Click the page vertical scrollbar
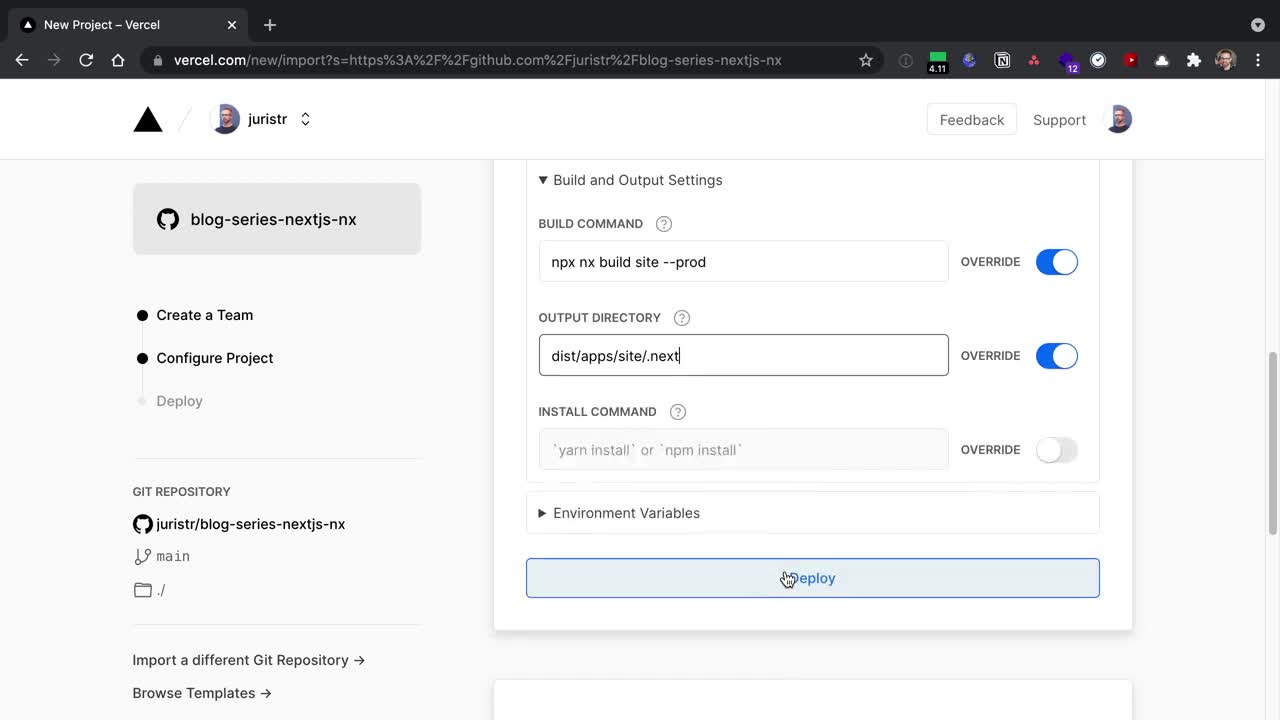This screenshot has width=1280, height=720. [1272, 443]
